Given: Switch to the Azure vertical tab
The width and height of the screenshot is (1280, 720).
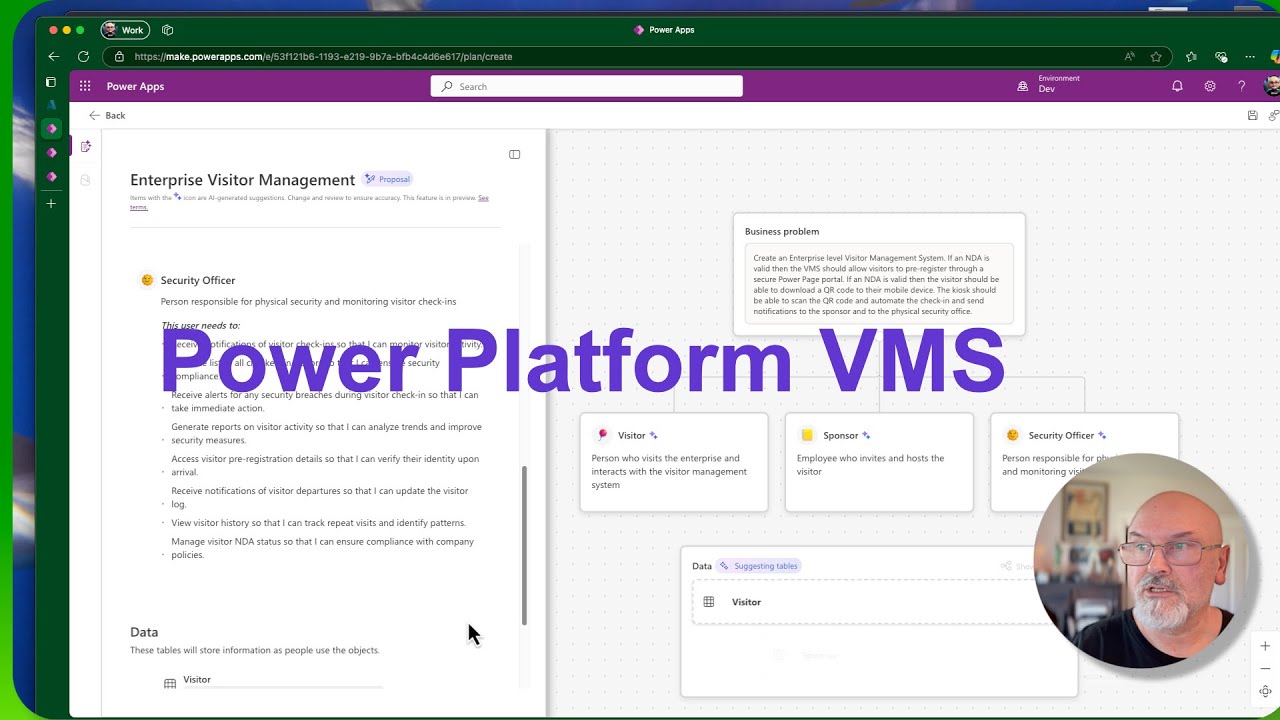Looking at the screenshot, I should tap(51, 105).
